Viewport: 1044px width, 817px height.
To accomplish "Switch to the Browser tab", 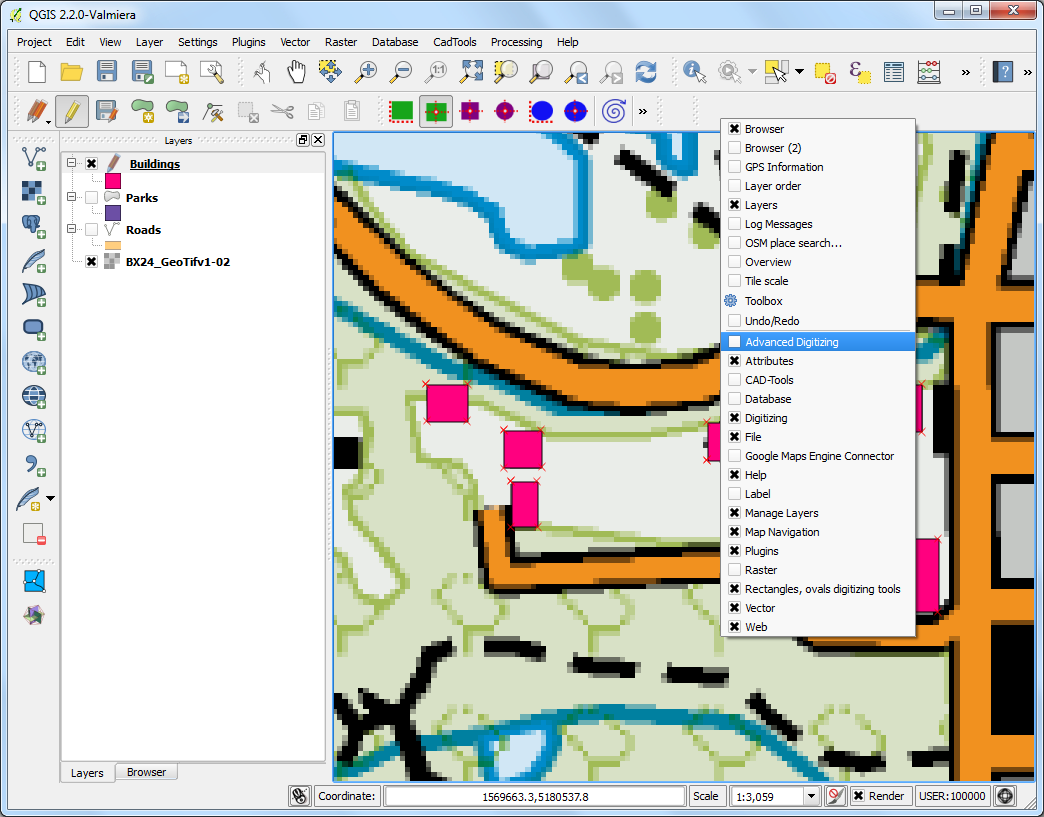I will pyautogui.click(x=146, y=772).
